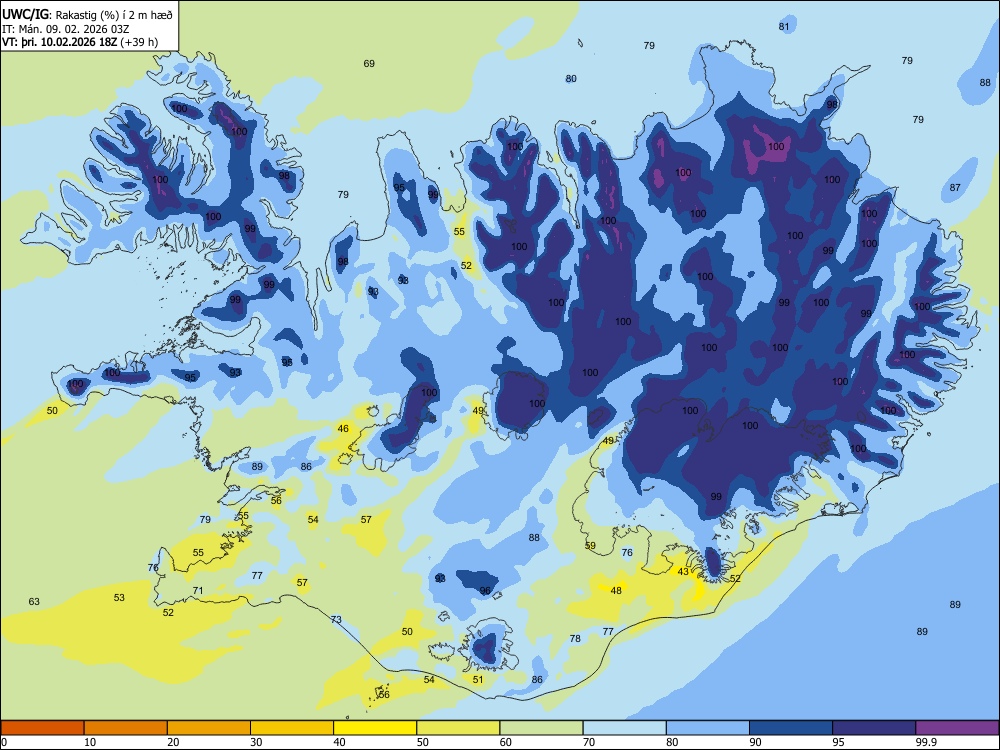Click the purple above-99.9 legend swatch
1000x750 pixels.
point(957,728)
